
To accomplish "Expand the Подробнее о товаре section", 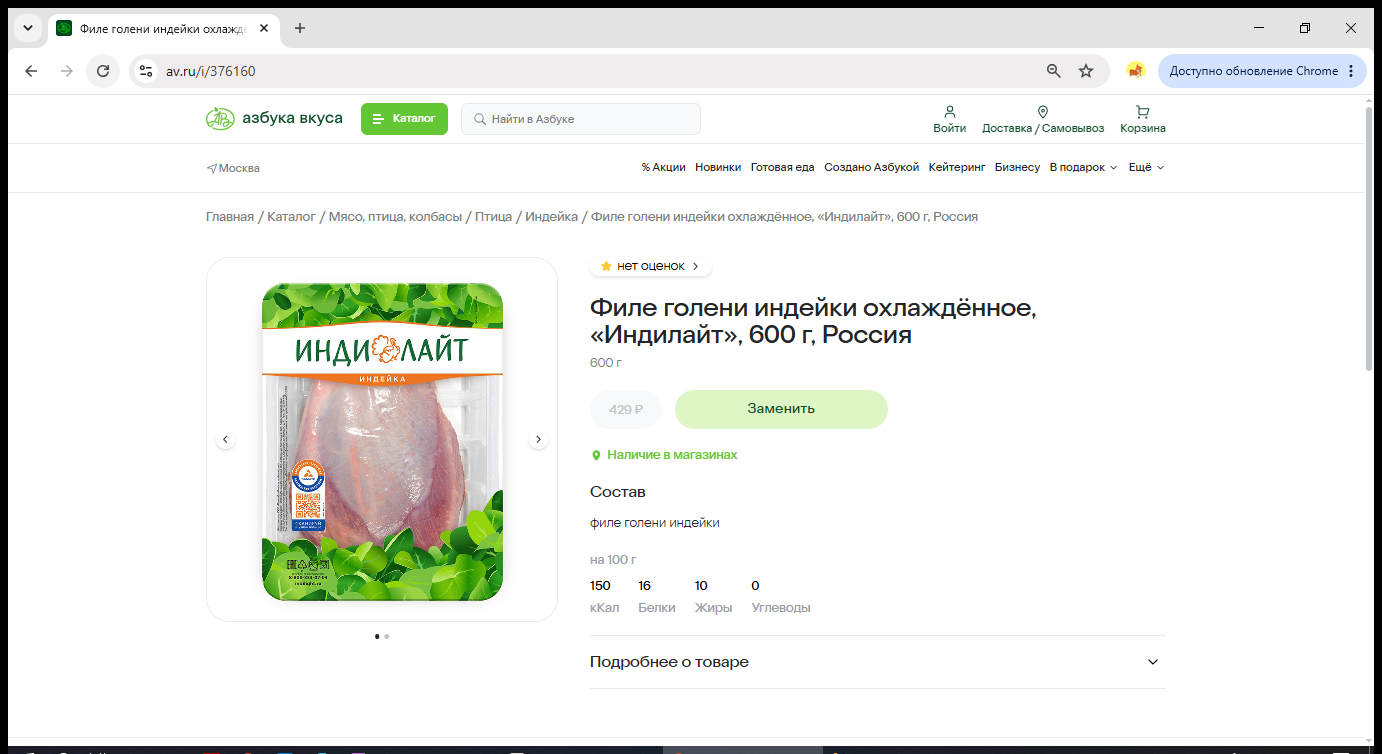I will tap(878, 662).
